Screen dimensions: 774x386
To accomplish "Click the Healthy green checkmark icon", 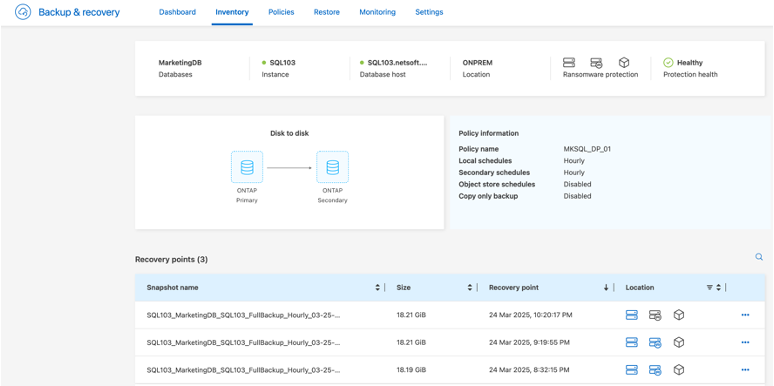I will [x=668, y=63].
